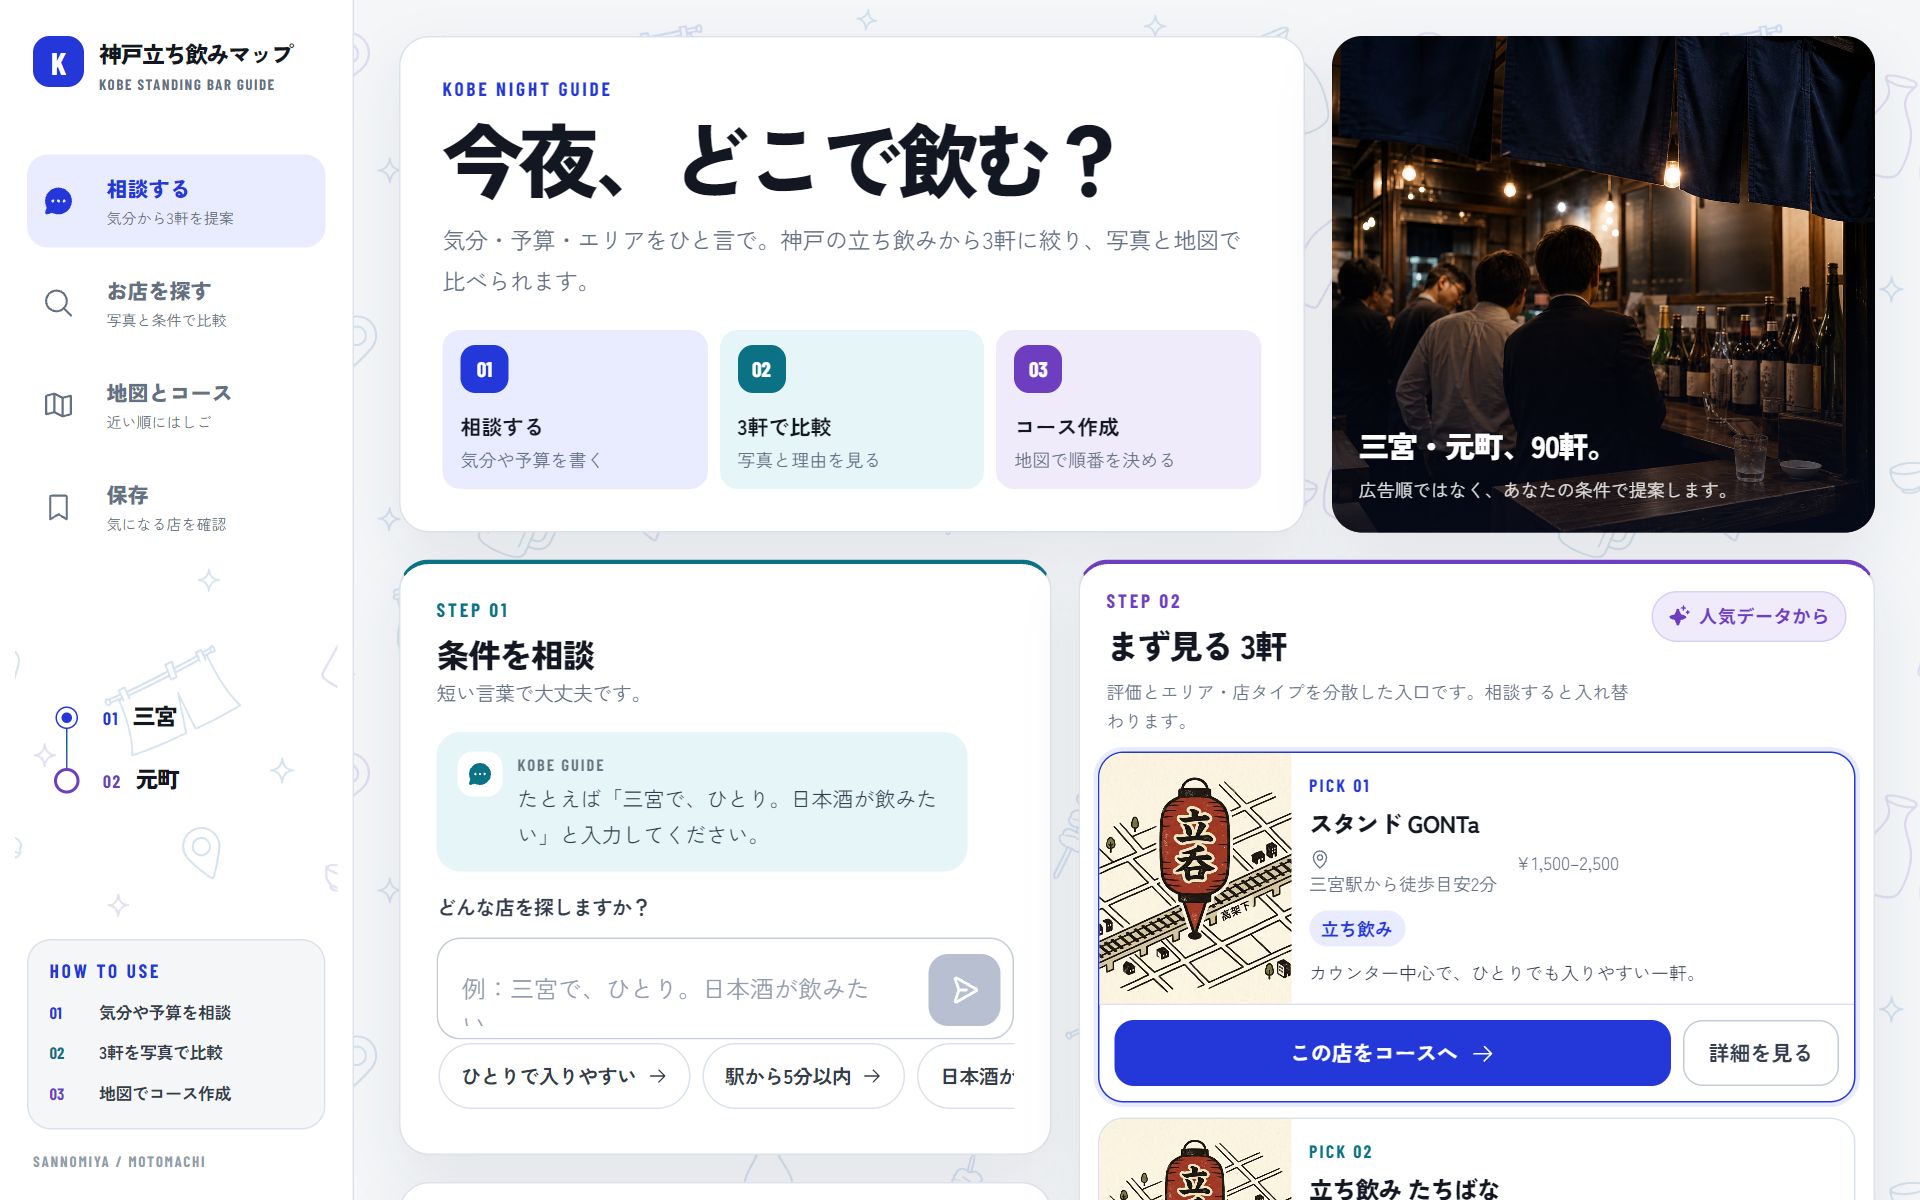1920x1200 pixels.
Task: Select the 3軒で比較 step card
Action: (852, 409)
